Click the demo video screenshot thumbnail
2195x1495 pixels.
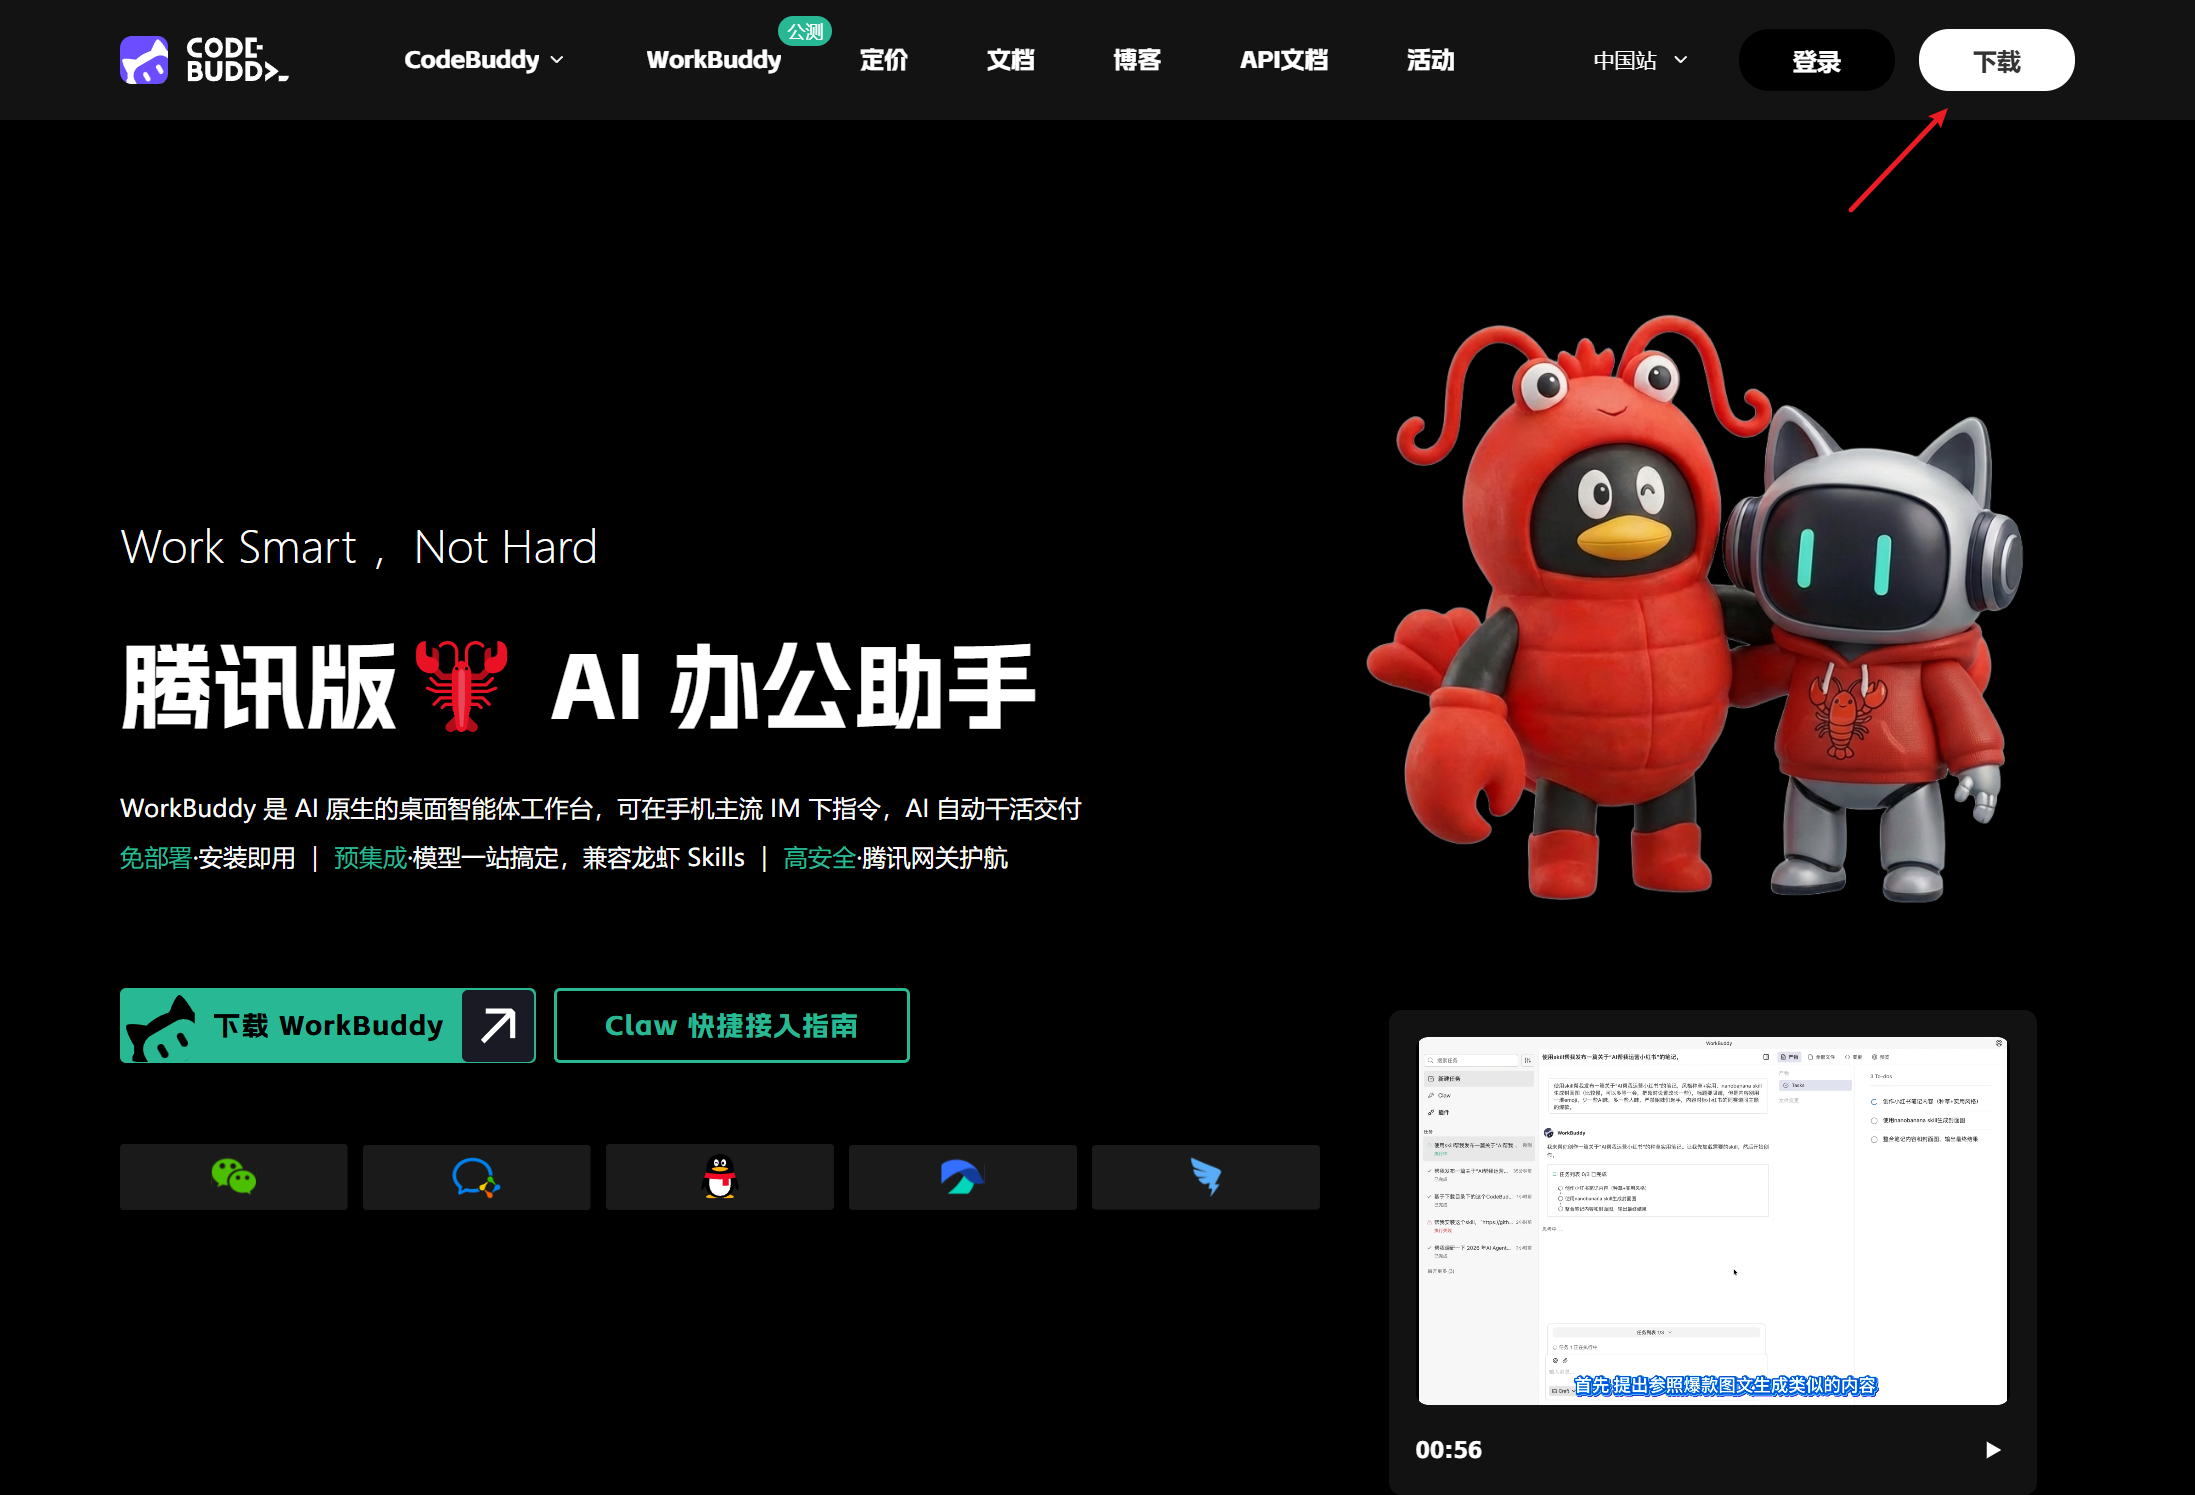click(1712, 1220)
